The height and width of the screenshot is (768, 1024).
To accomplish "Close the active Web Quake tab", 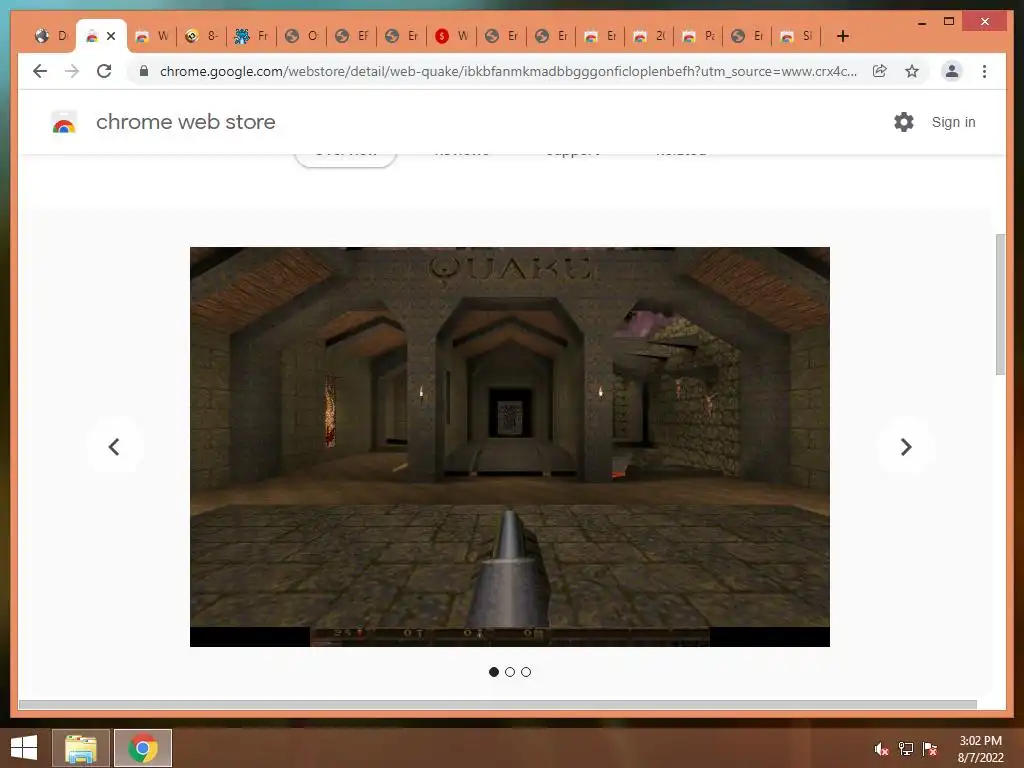I will [x=111, y=36].
